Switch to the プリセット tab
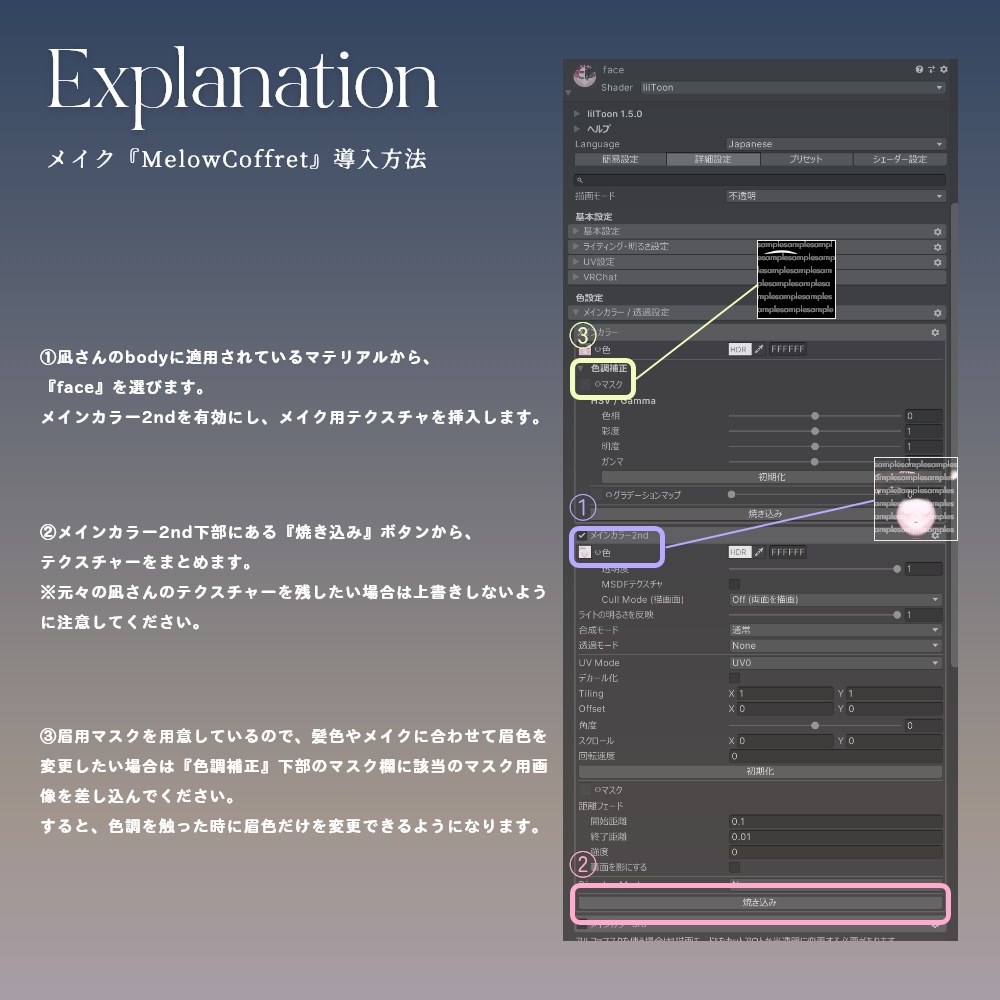This screenshot has width=1000, height=1000. tap(806, 158)
